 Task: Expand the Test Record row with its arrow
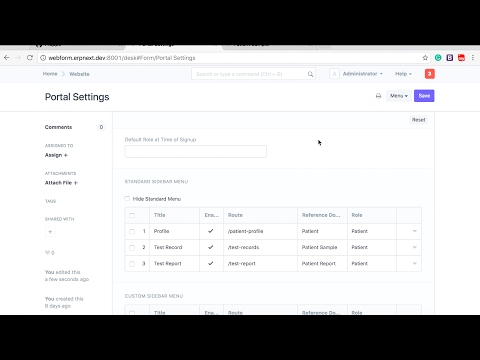tap(415, 247)
